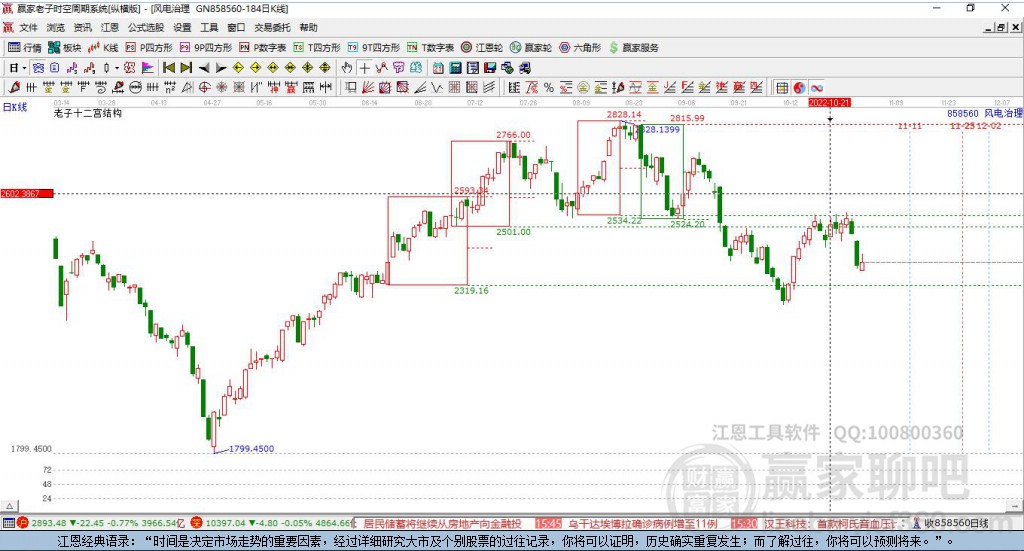Click 居民储蓄 news ticker headline
1024x551 pixels.
pyautogui.click(x=442, y=524)
